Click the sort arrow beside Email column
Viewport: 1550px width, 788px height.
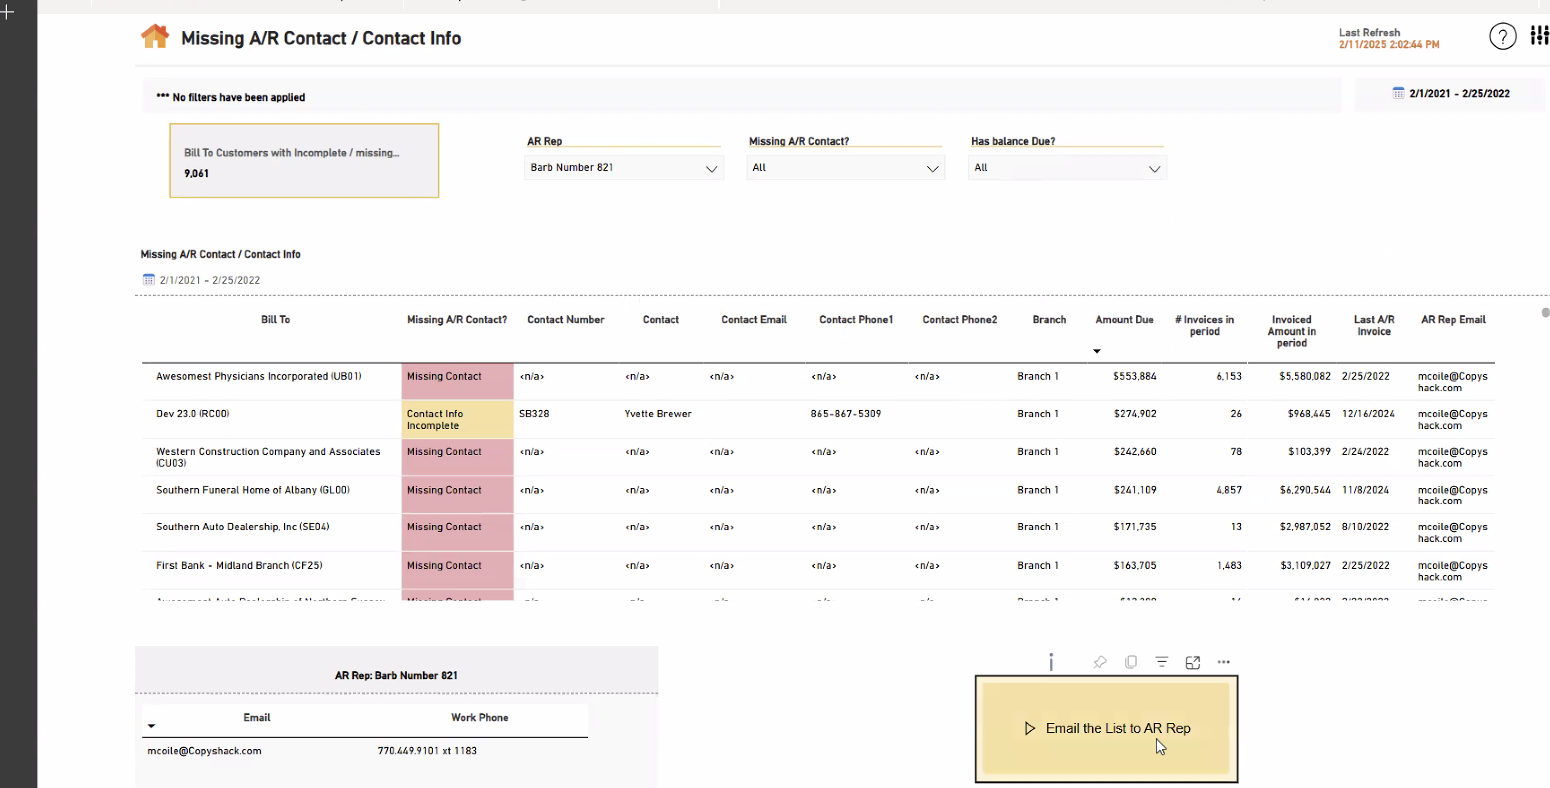(151, 726)
